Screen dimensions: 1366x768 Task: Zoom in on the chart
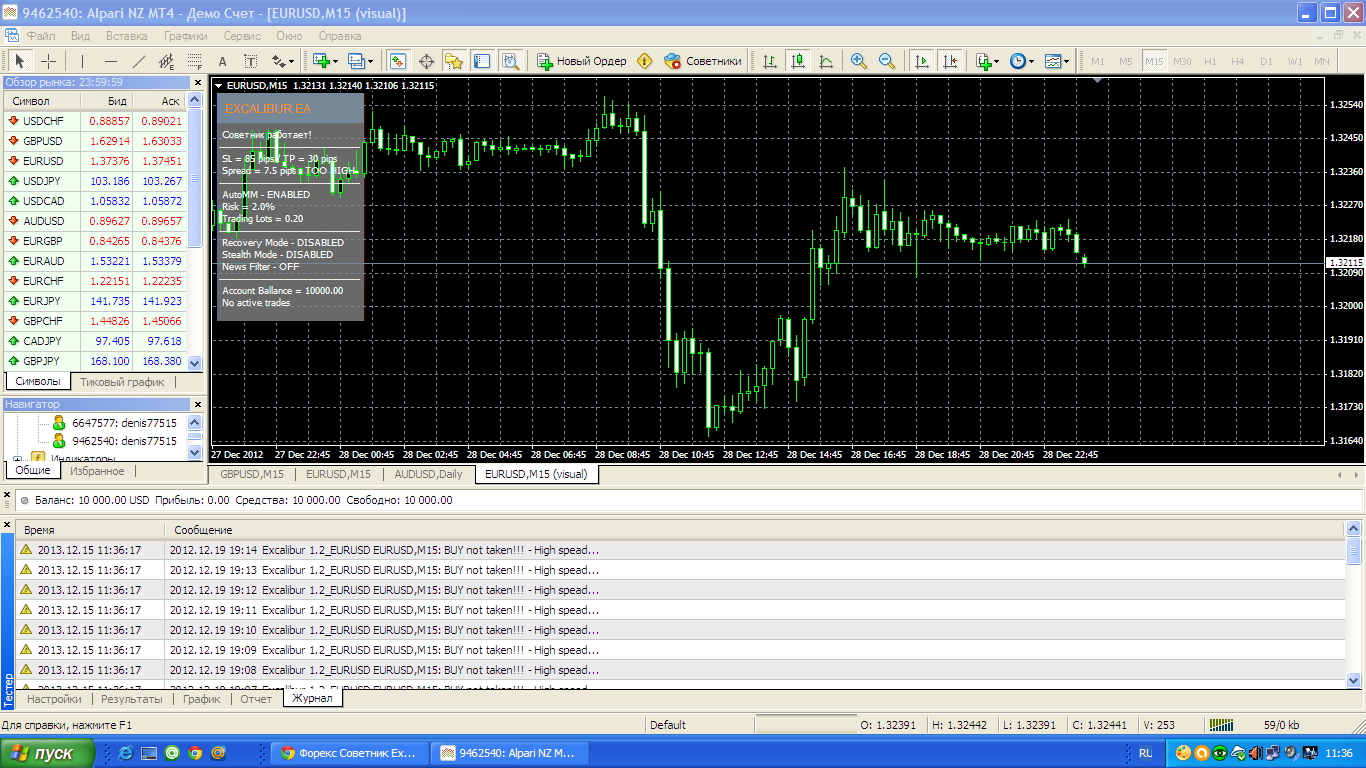(x=859, y=61)
